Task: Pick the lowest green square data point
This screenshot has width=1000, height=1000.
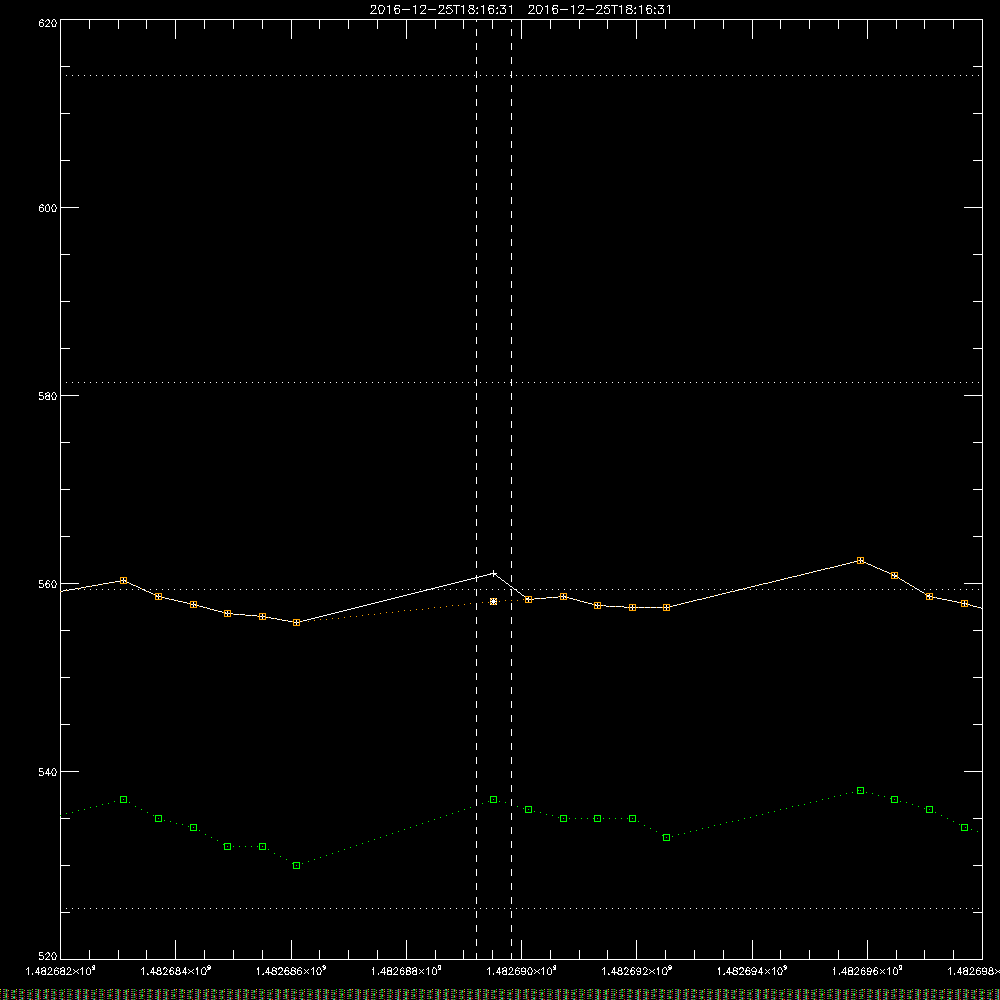Action: pyautogui.click(x=297, y=865)
